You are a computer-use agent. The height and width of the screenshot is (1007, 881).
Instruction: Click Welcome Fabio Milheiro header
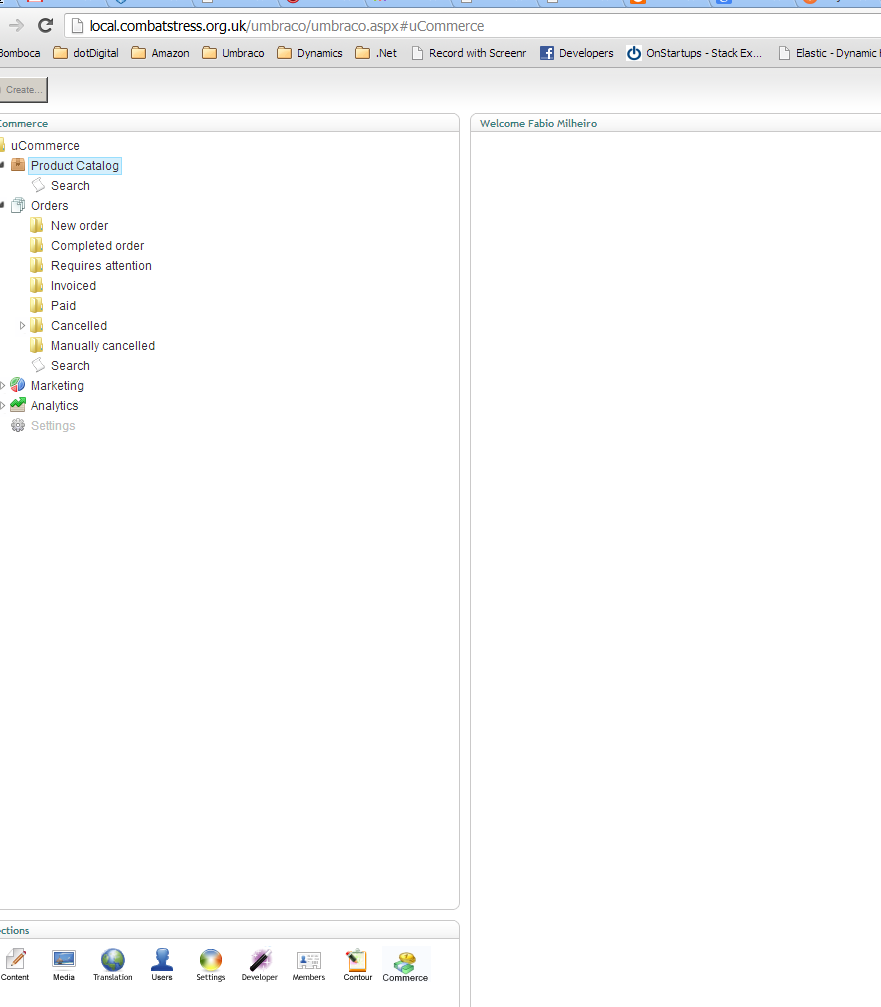pyautogui.click(x=538, y=123)
